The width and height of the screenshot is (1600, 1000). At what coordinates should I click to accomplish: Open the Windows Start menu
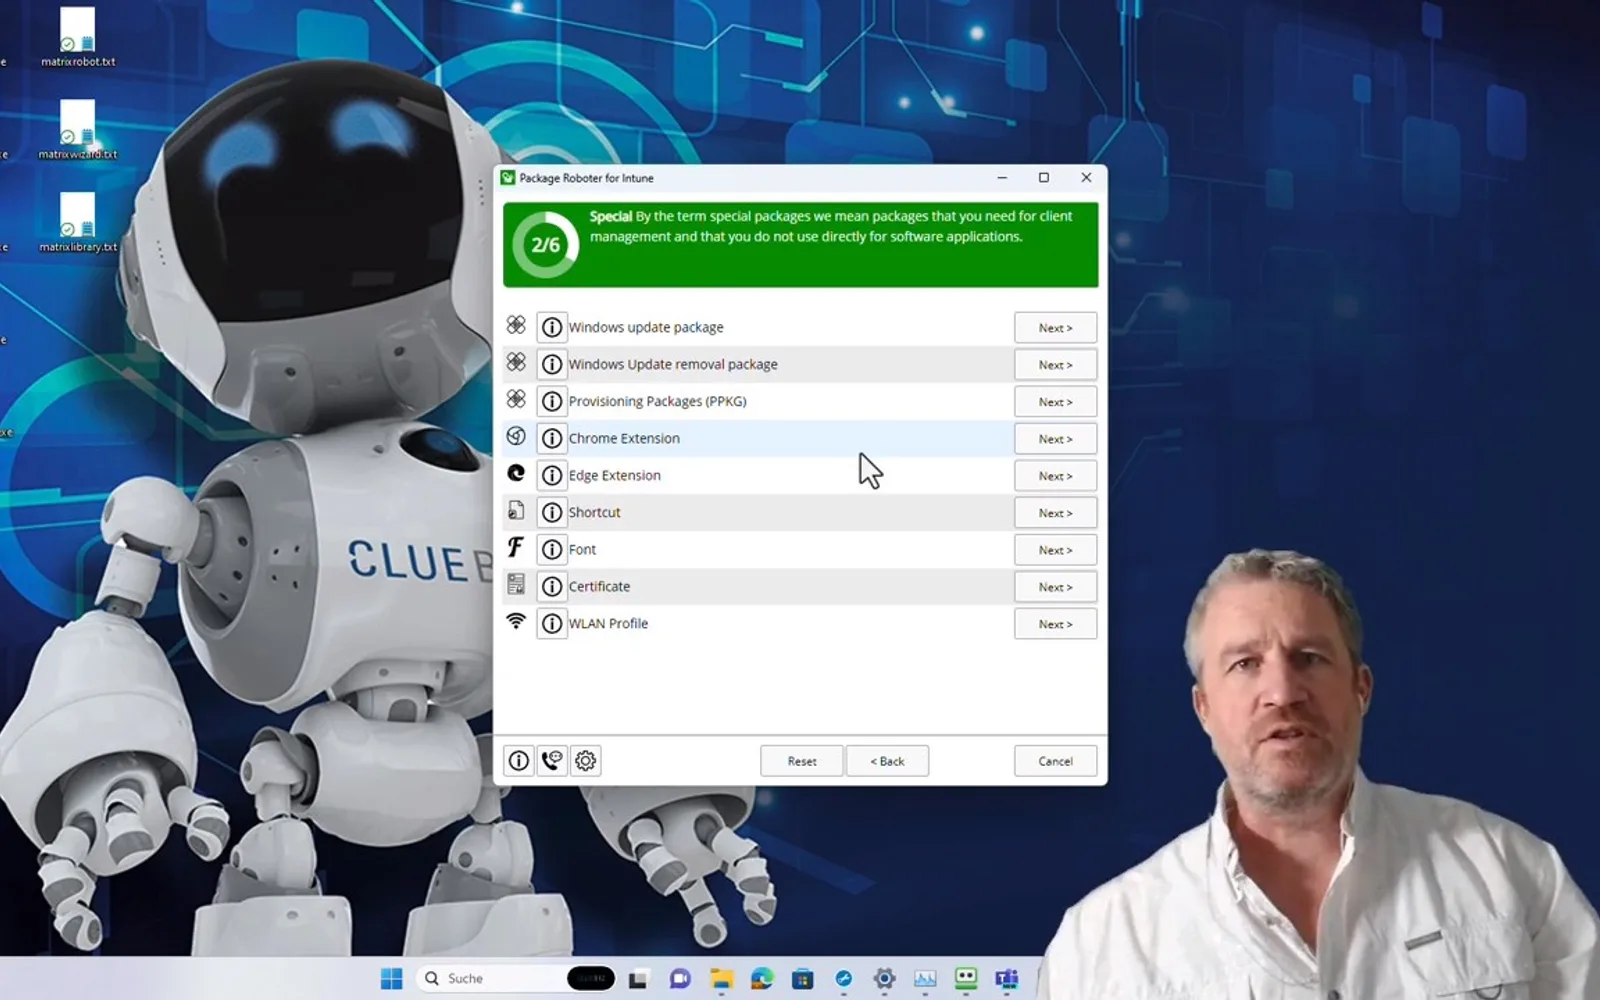(391, 978)
